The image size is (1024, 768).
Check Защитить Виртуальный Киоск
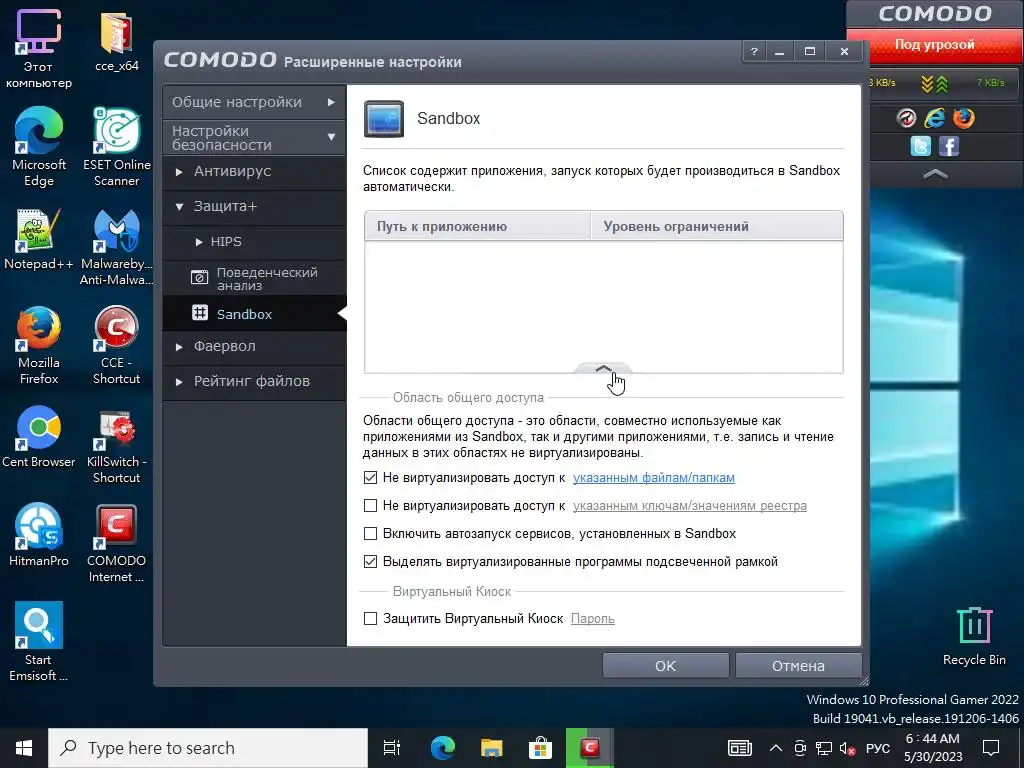point(370,618)
